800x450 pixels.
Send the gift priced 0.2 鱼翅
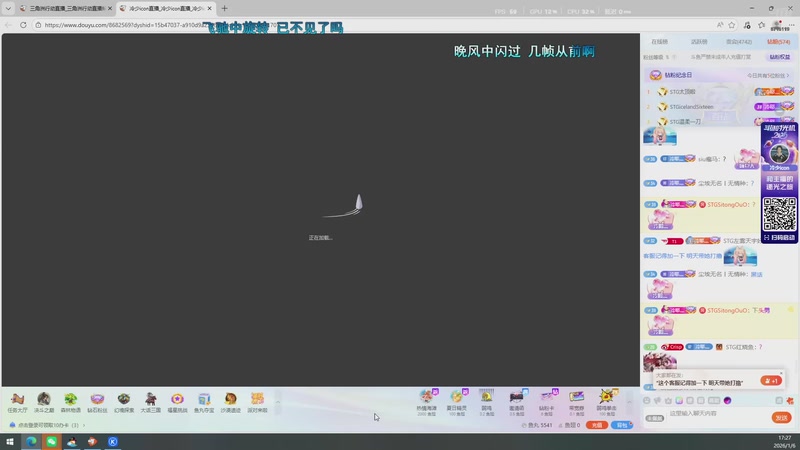tap(487, 403)
